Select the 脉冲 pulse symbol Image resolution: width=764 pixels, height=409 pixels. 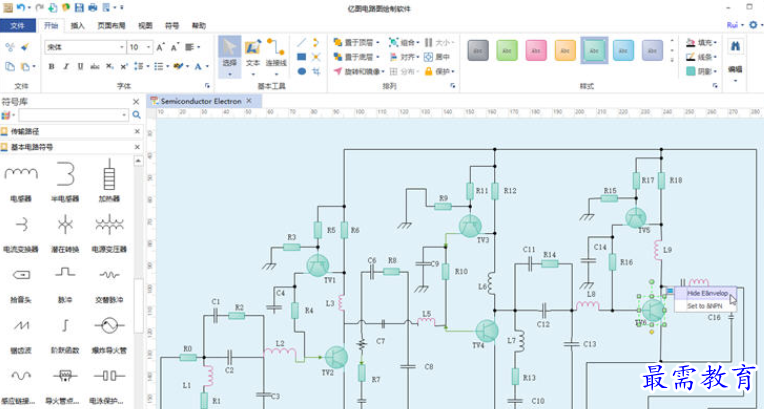65,282
